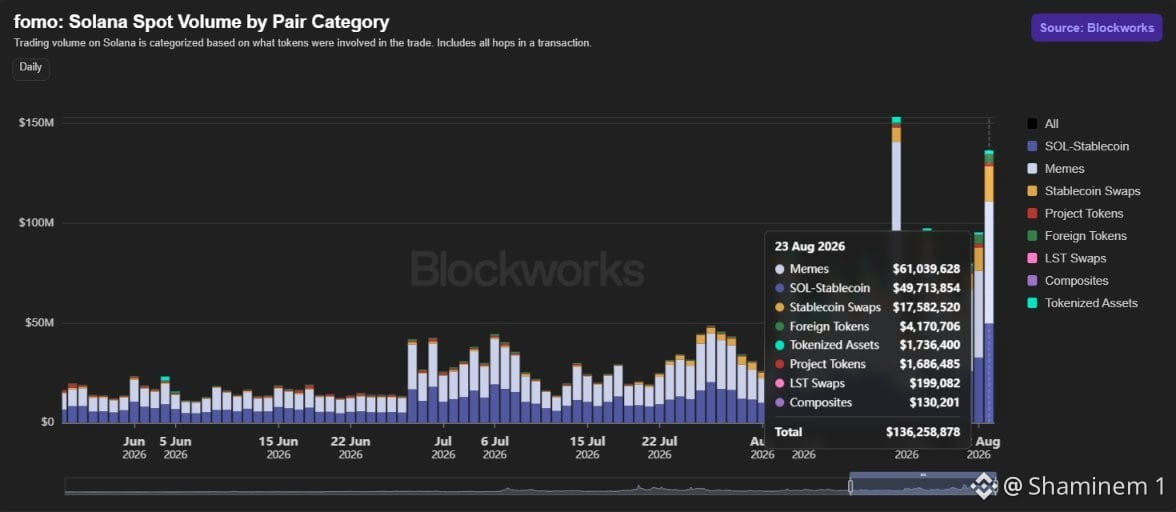Toggle SOL-Stablecoin series in legend
This screenshot has width=1176, height=512.
pos(1078,146)
